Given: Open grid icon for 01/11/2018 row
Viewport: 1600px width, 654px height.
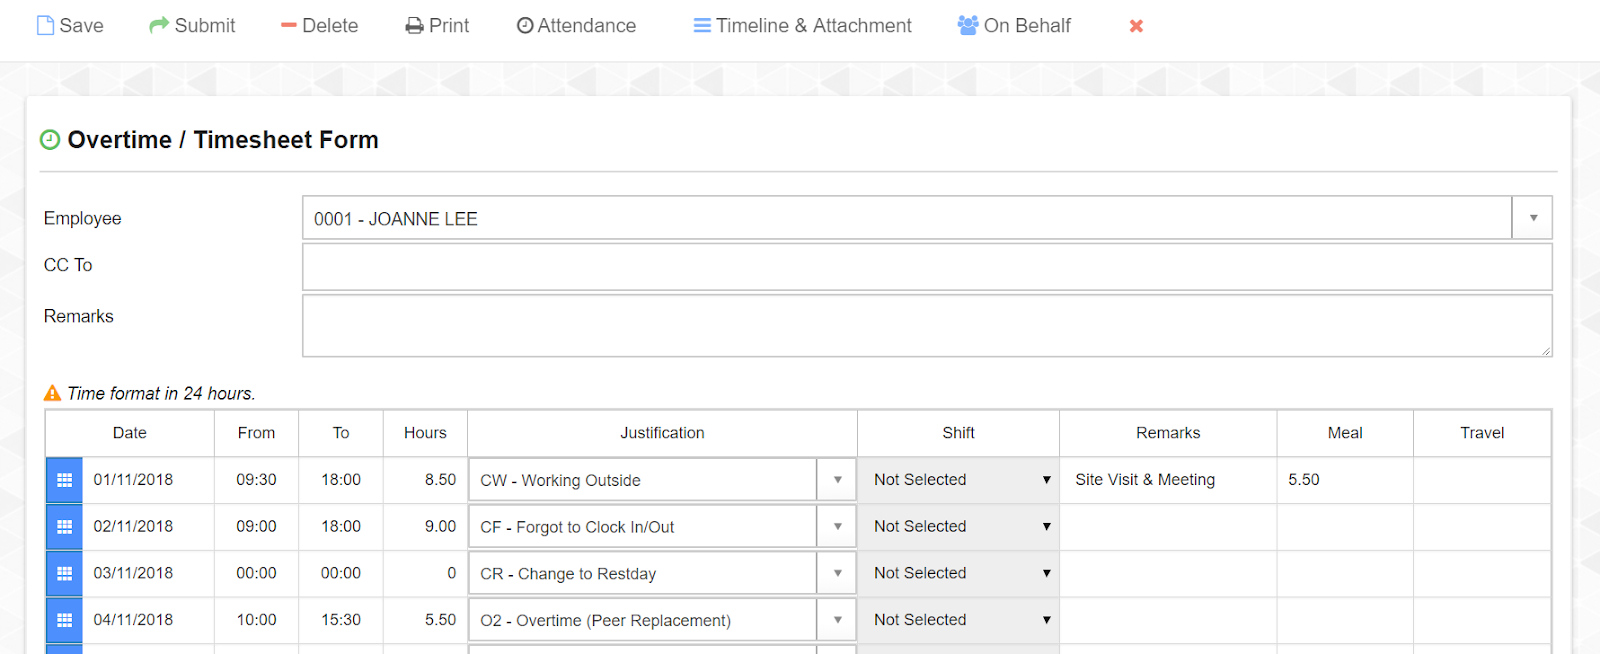Looking at the screenshot, I should pos(64,480).
